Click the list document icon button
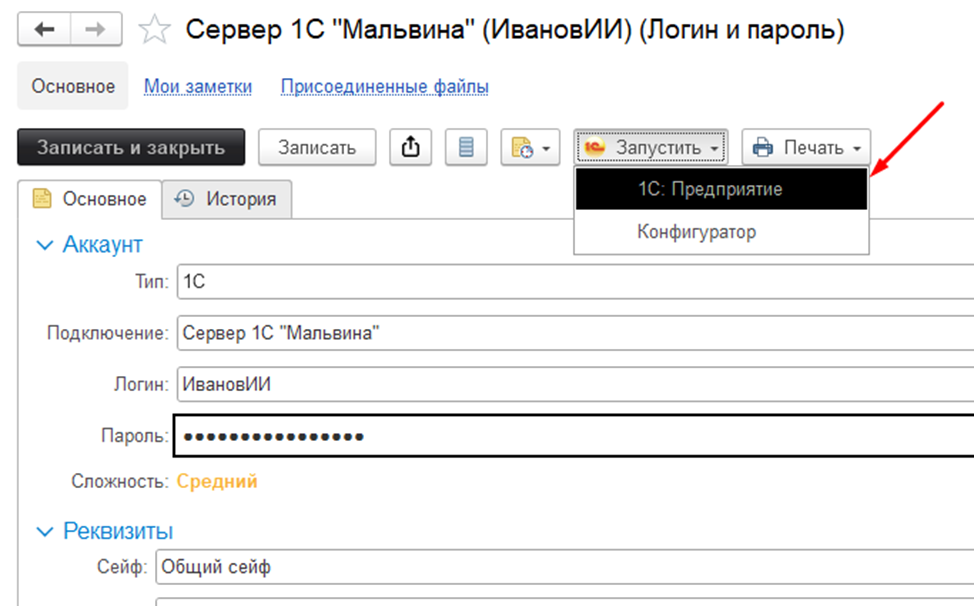The width and height of the screenshot is (974, 606). [x=466, y=147]
